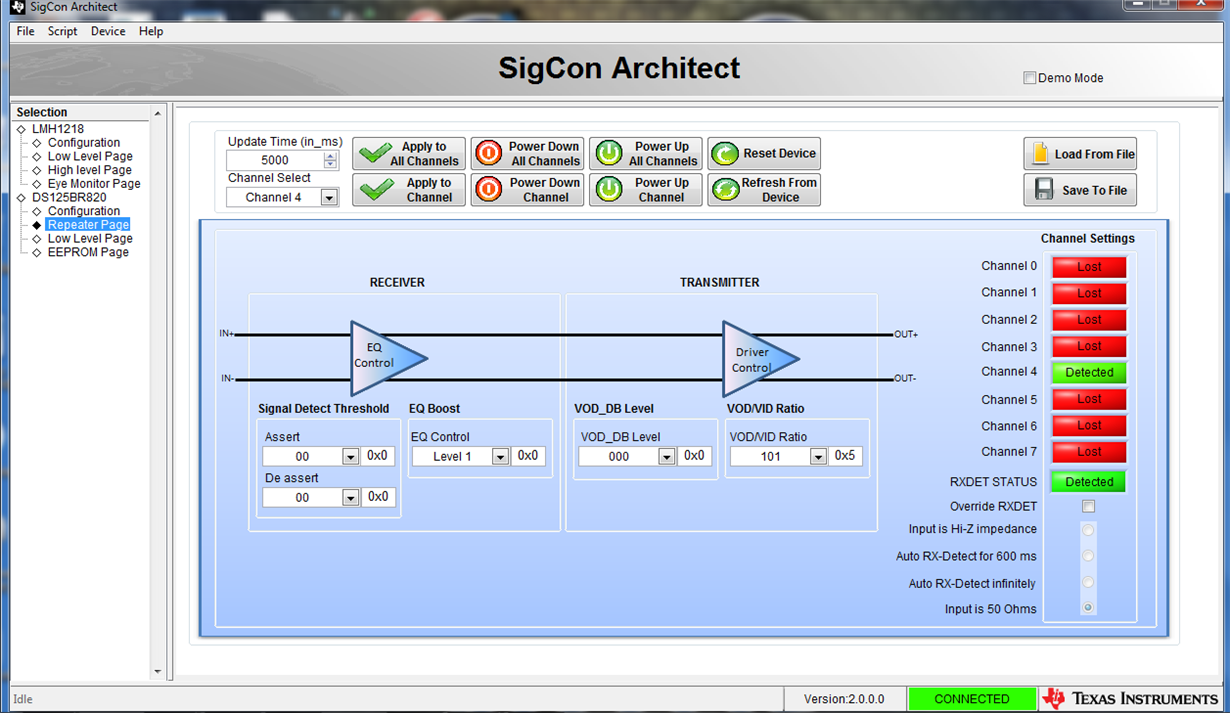This screenshot has width=1230, height=713.
Task: Open the Channel Select dropdown
Action: [x=328, y=198]
